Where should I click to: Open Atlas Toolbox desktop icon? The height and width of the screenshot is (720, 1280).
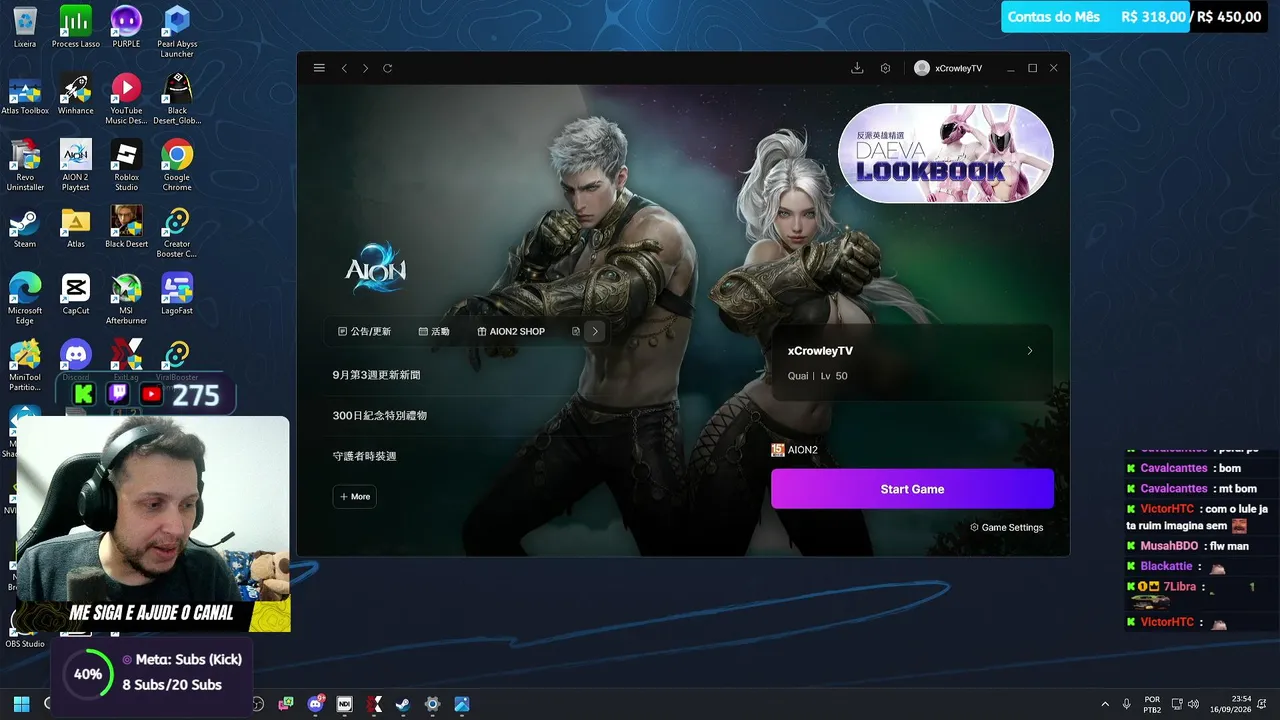pos(25,95)
